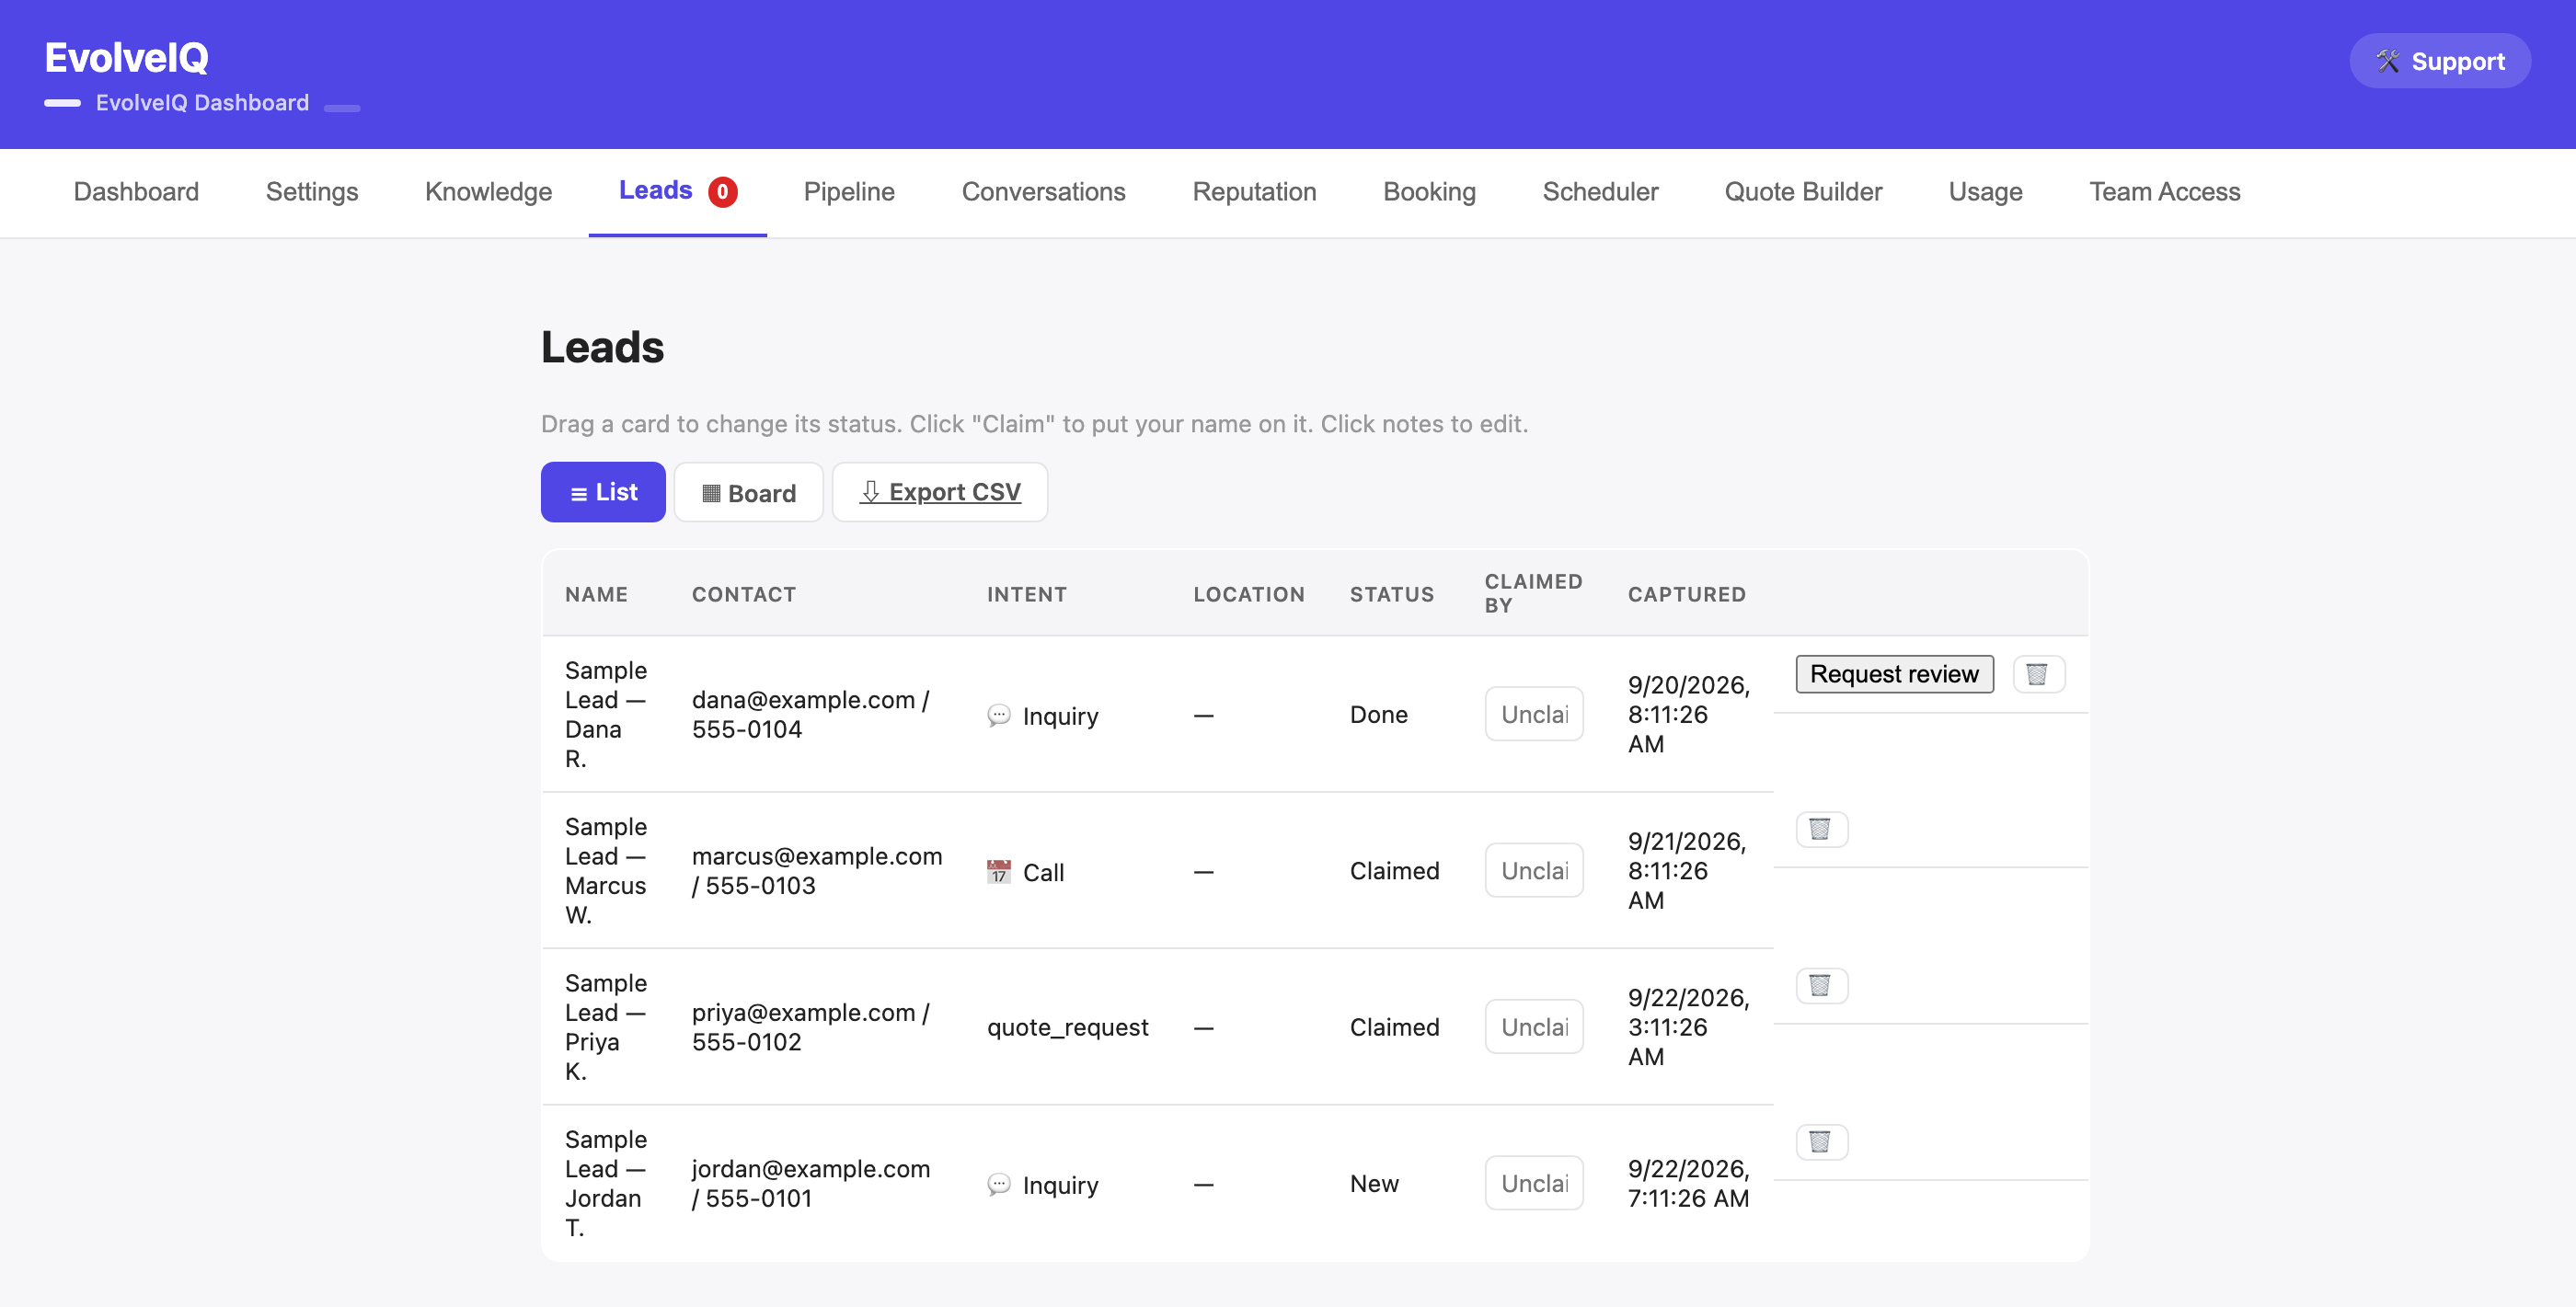Click the EvolveIQ logo title
This screenshot has width=2576, height=1307.
[127, 57]
